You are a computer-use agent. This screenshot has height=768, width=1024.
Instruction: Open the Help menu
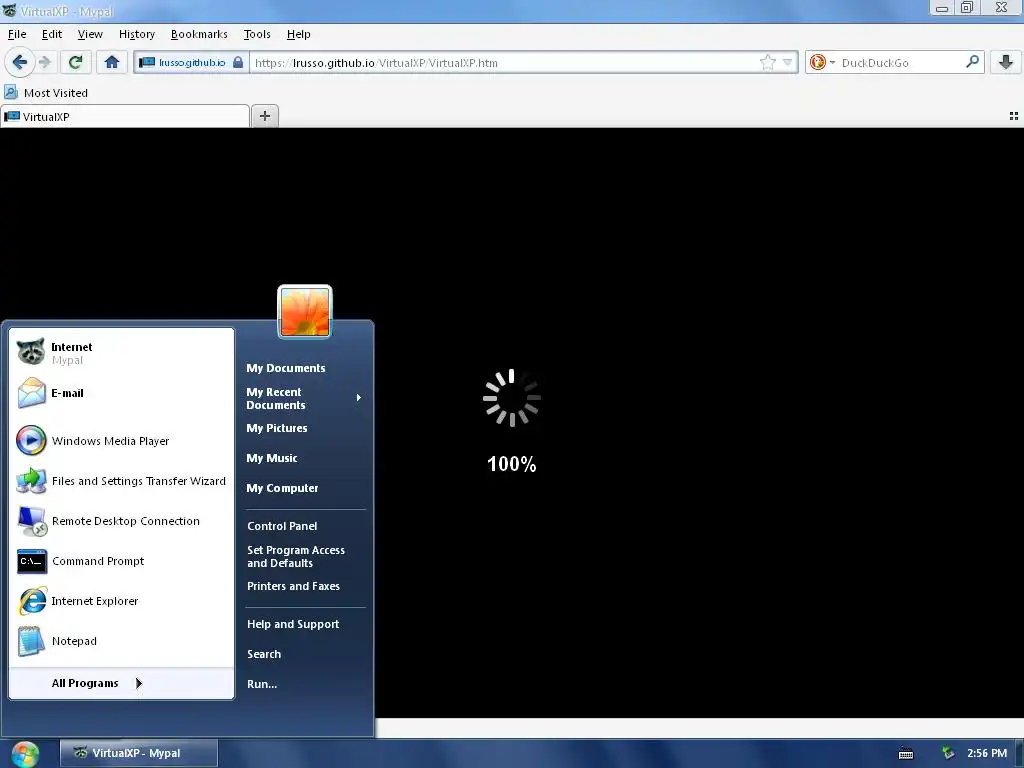tap(298, 34)
